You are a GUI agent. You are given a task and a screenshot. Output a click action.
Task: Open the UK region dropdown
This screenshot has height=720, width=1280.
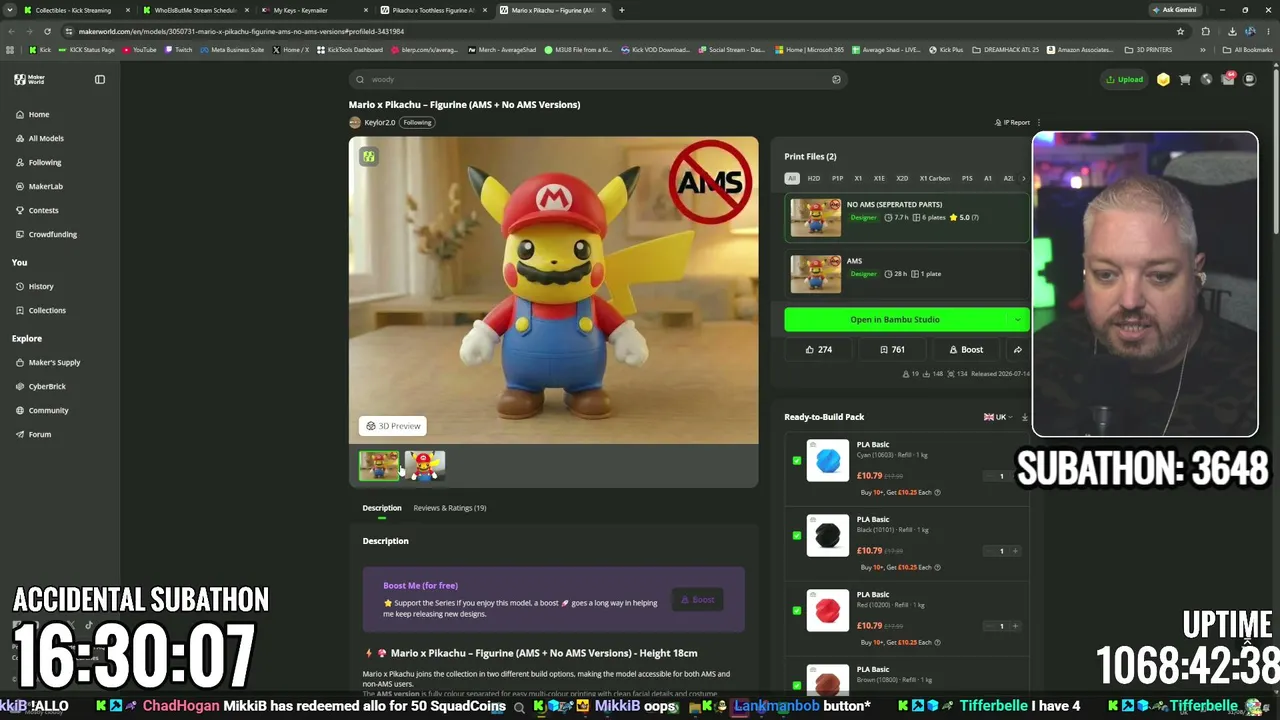(x=998, y=417)
